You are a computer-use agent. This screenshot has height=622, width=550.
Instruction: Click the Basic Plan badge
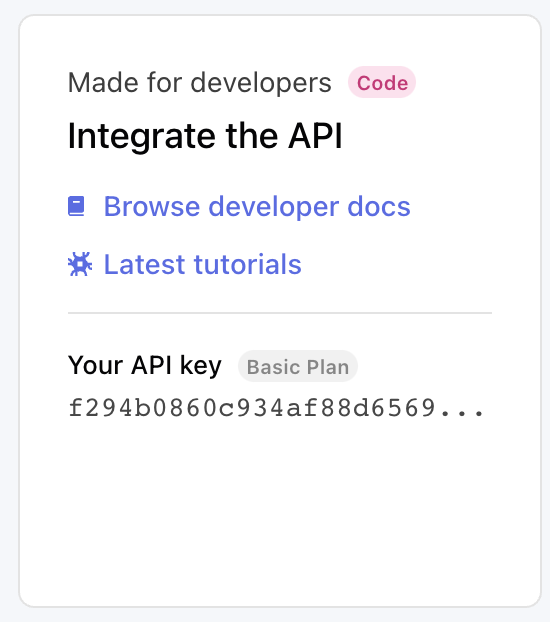tap(298, 366)
